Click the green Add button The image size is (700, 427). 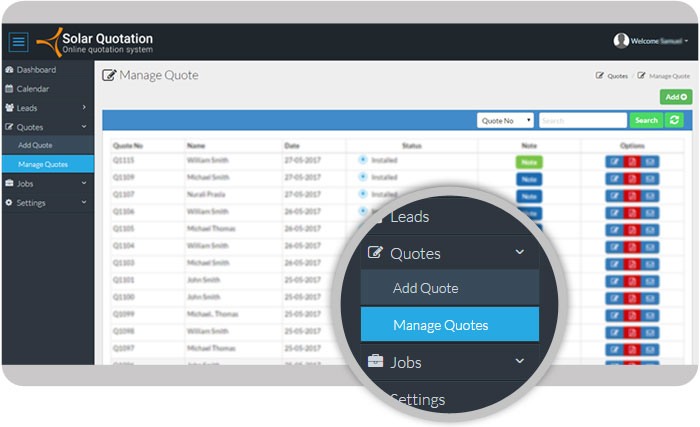[675, 97]
